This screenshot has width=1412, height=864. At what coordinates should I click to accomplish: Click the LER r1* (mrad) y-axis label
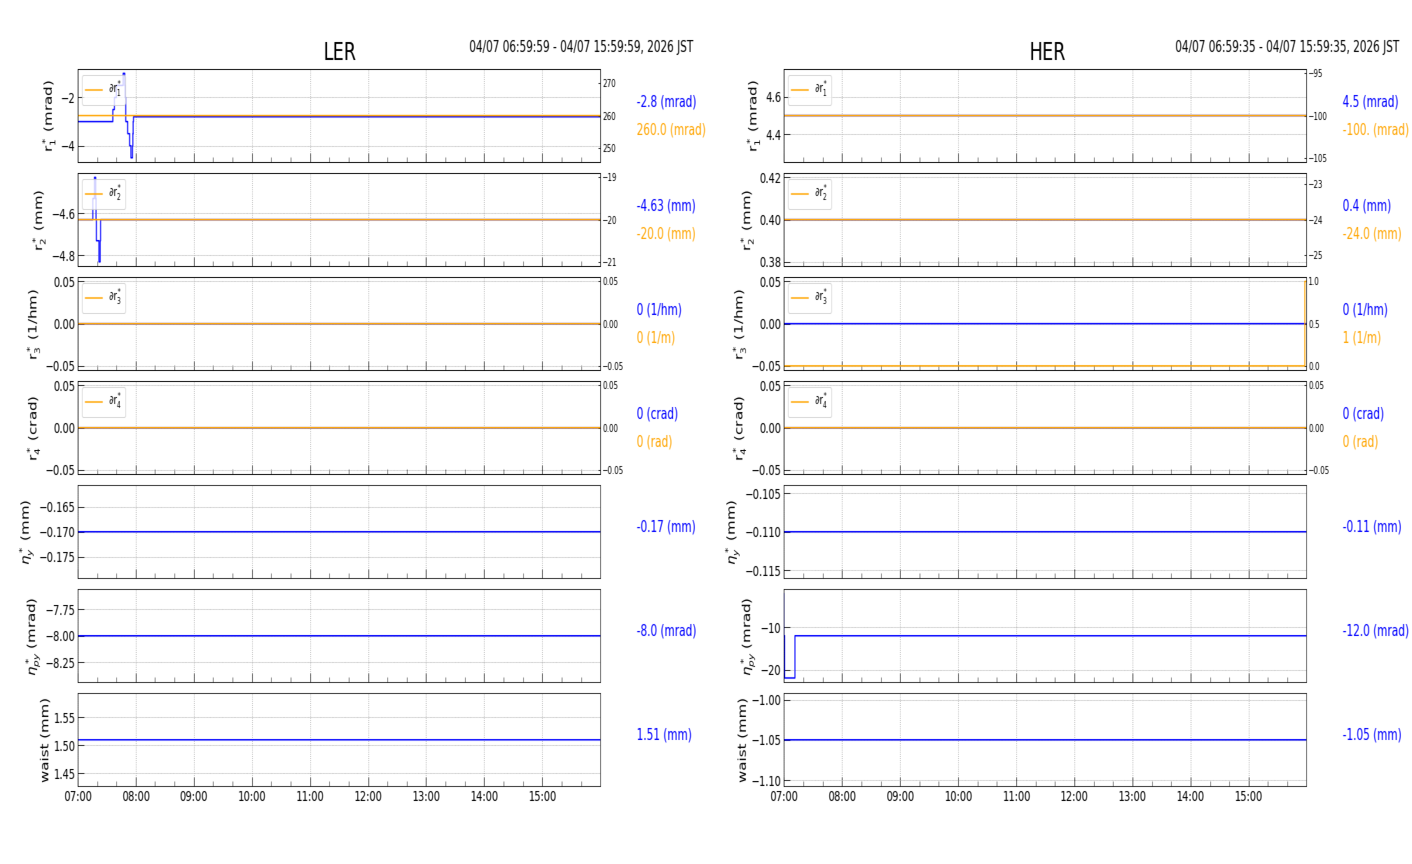pyautogui.click(x=47, y=116)
